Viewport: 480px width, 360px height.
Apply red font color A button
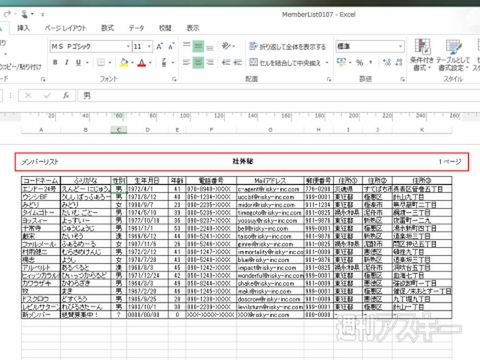142,62
